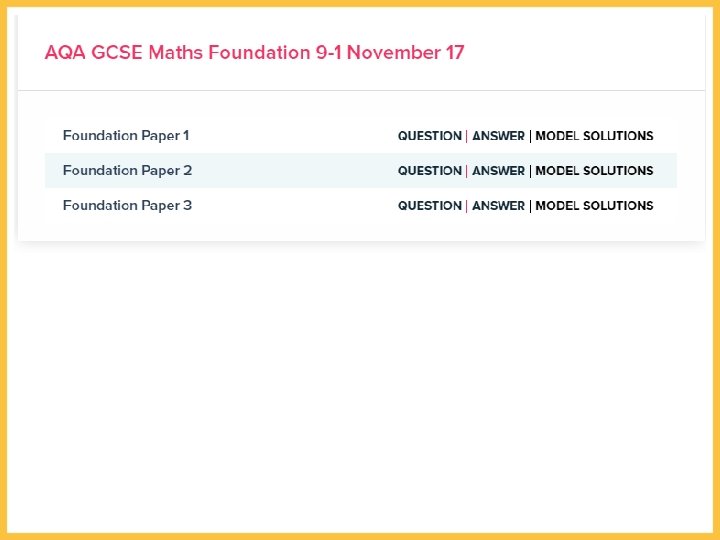This screenshot has width=720, height=540.
Task: Click separator between ANSWER and MODEL SOLUTIONS, Paper 3
Action: point(530,206)
